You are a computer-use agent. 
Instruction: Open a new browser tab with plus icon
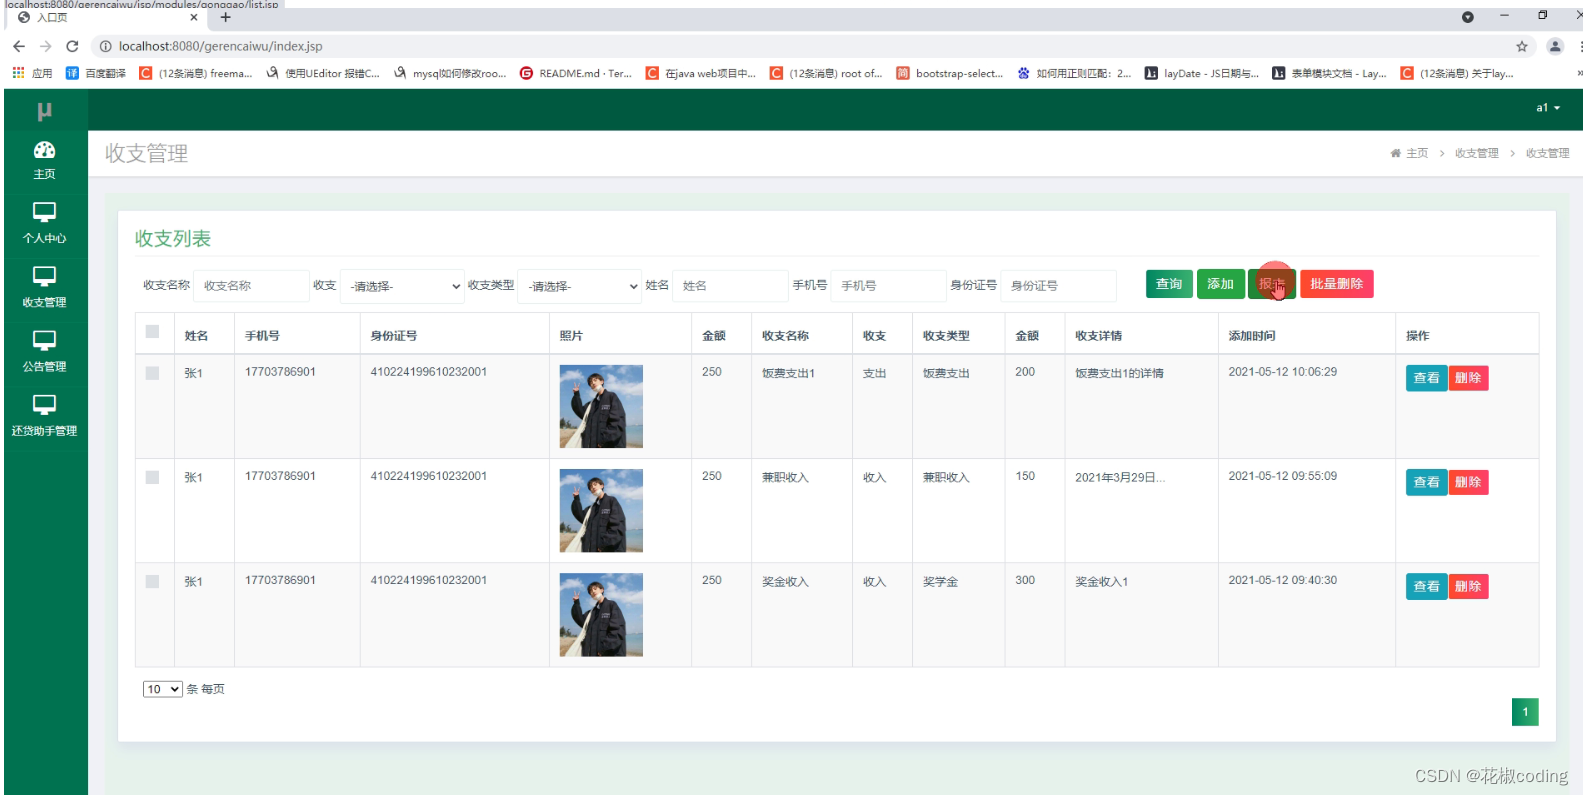[226, 17]
